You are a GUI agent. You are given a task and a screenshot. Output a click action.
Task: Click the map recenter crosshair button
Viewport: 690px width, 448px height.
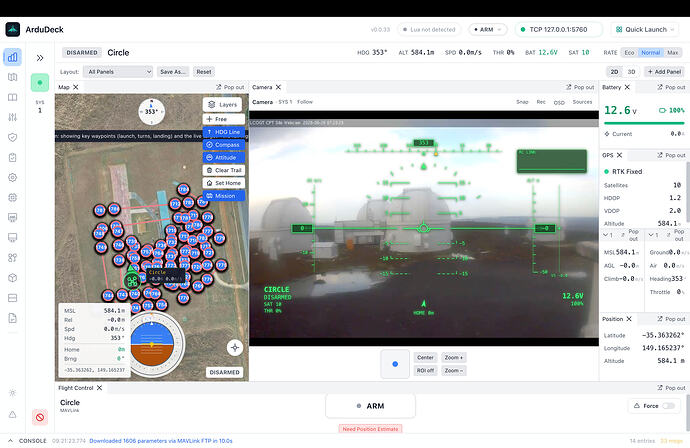235,348
